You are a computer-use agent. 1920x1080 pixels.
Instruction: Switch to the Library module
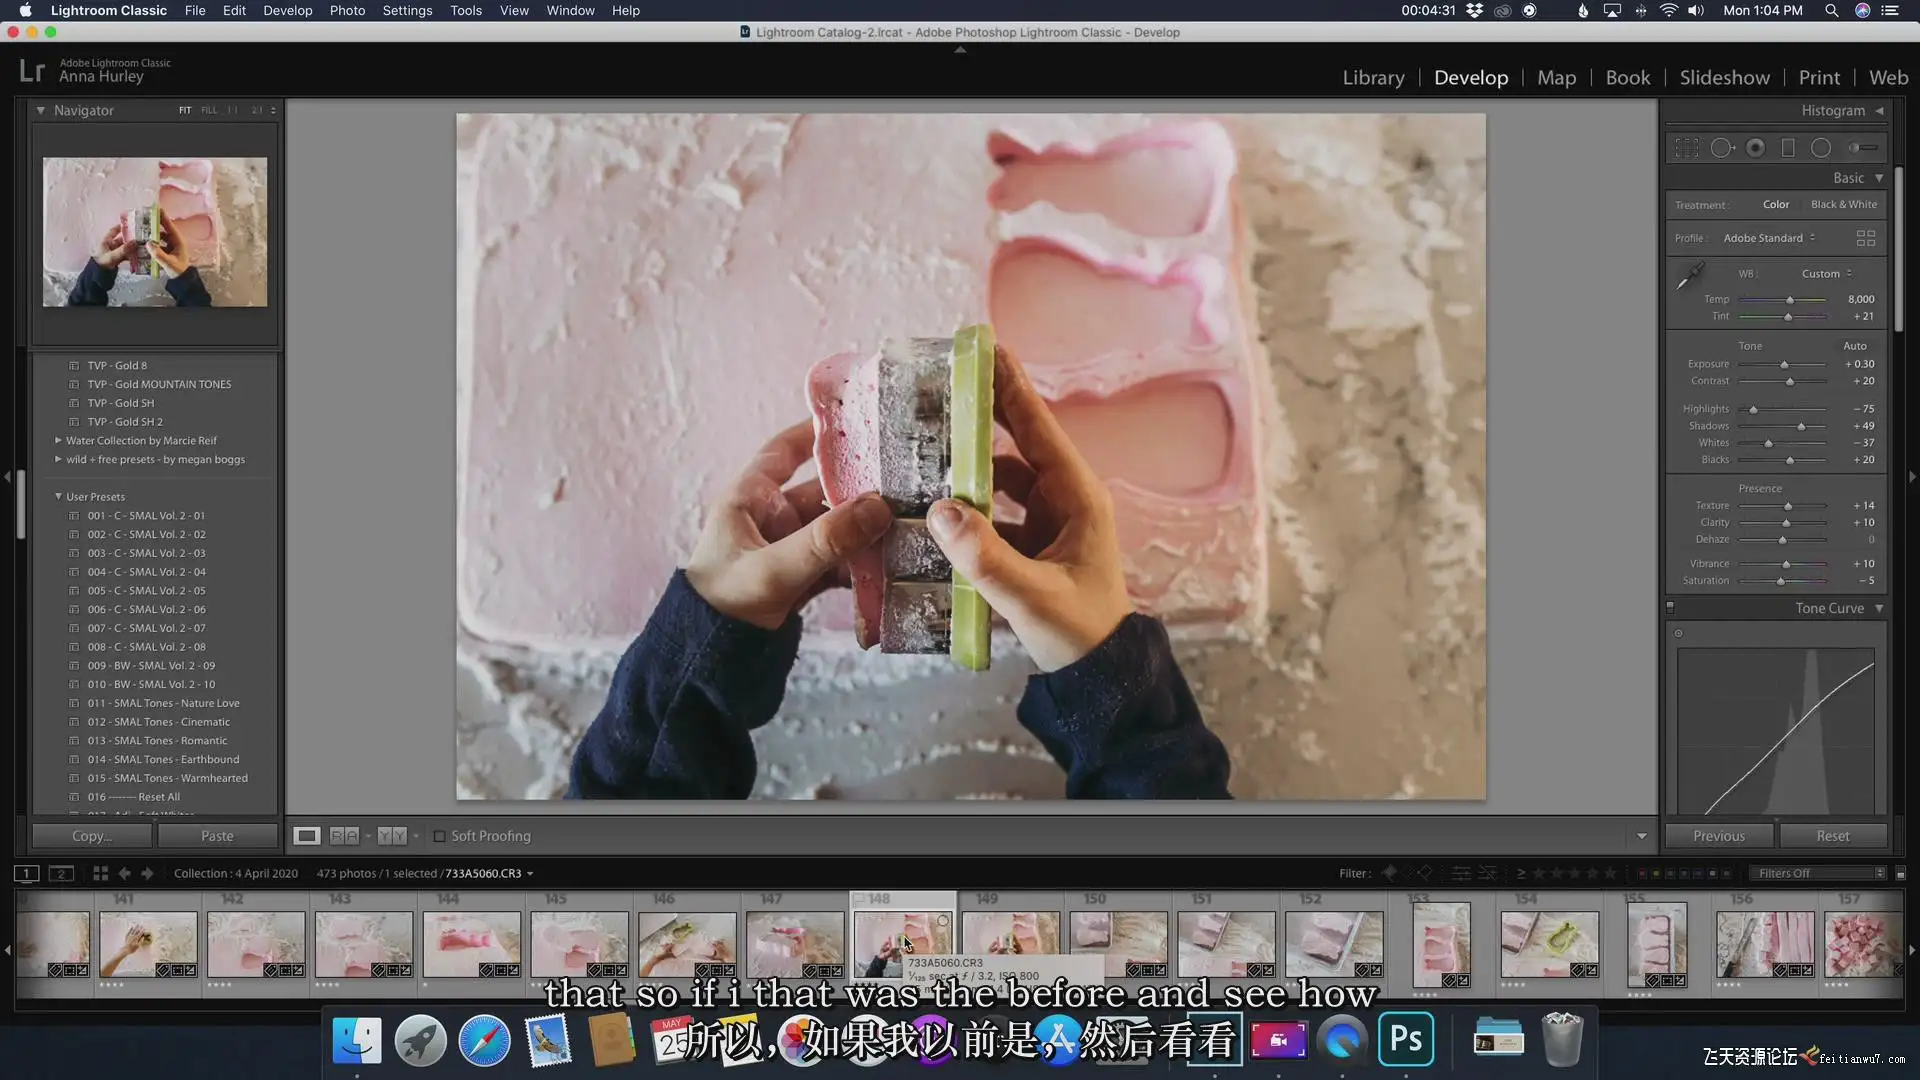tap(1373, 77)
